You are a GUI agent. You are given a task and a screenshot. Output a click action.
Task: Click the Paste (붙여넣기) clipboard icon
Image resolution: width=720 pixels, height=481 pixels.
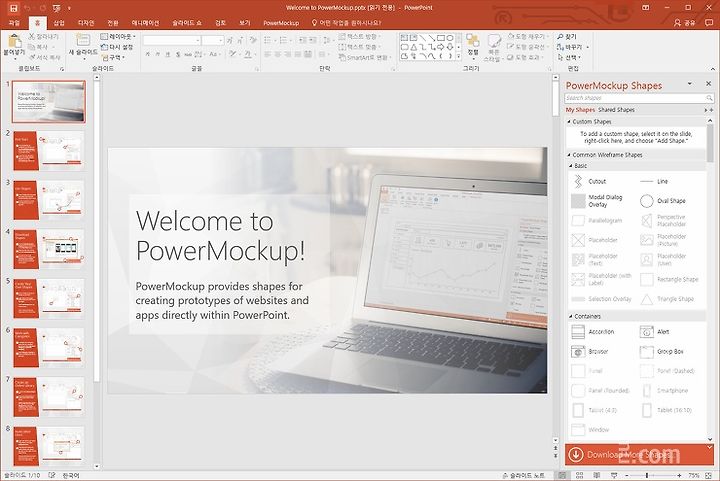tap(14, 42)
